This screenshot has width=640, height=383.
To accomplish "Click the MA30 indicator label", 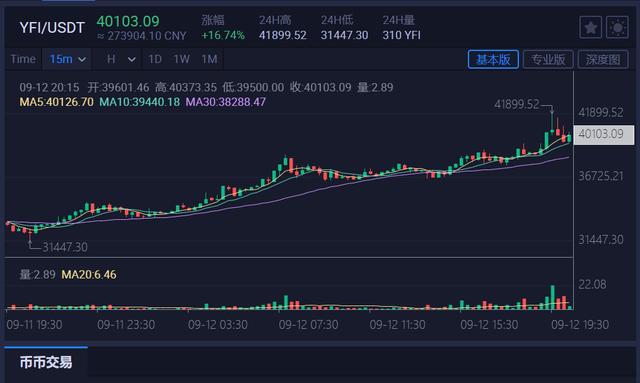I will tap(225, 102).
